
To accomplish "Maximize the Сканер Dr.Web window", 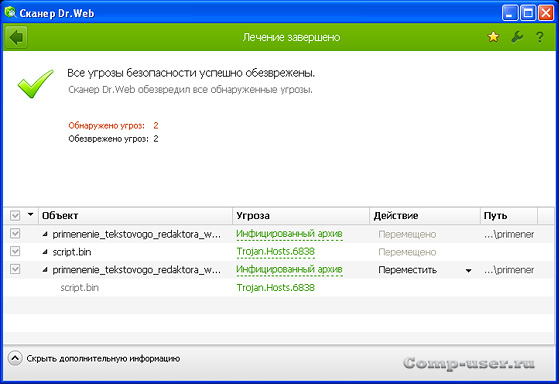I will [x=528, y=14].
